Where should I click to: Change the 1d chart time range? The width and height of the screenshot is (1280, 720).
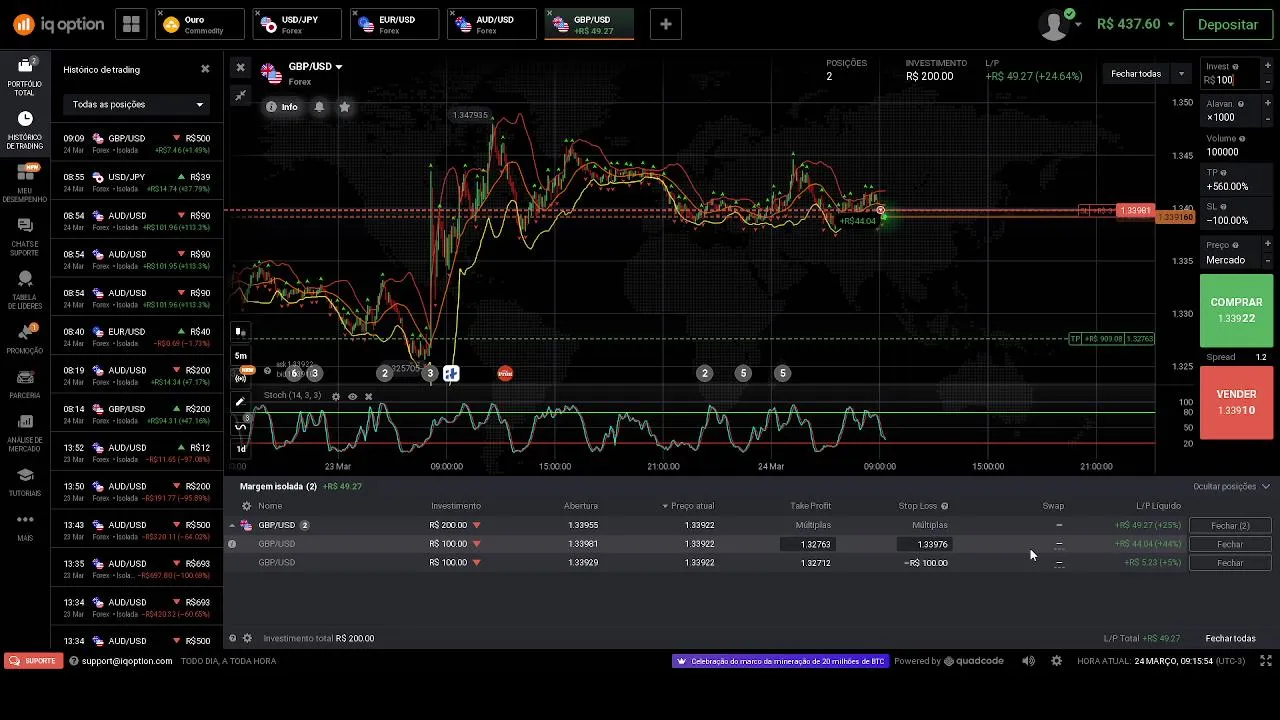pos(240,449)
